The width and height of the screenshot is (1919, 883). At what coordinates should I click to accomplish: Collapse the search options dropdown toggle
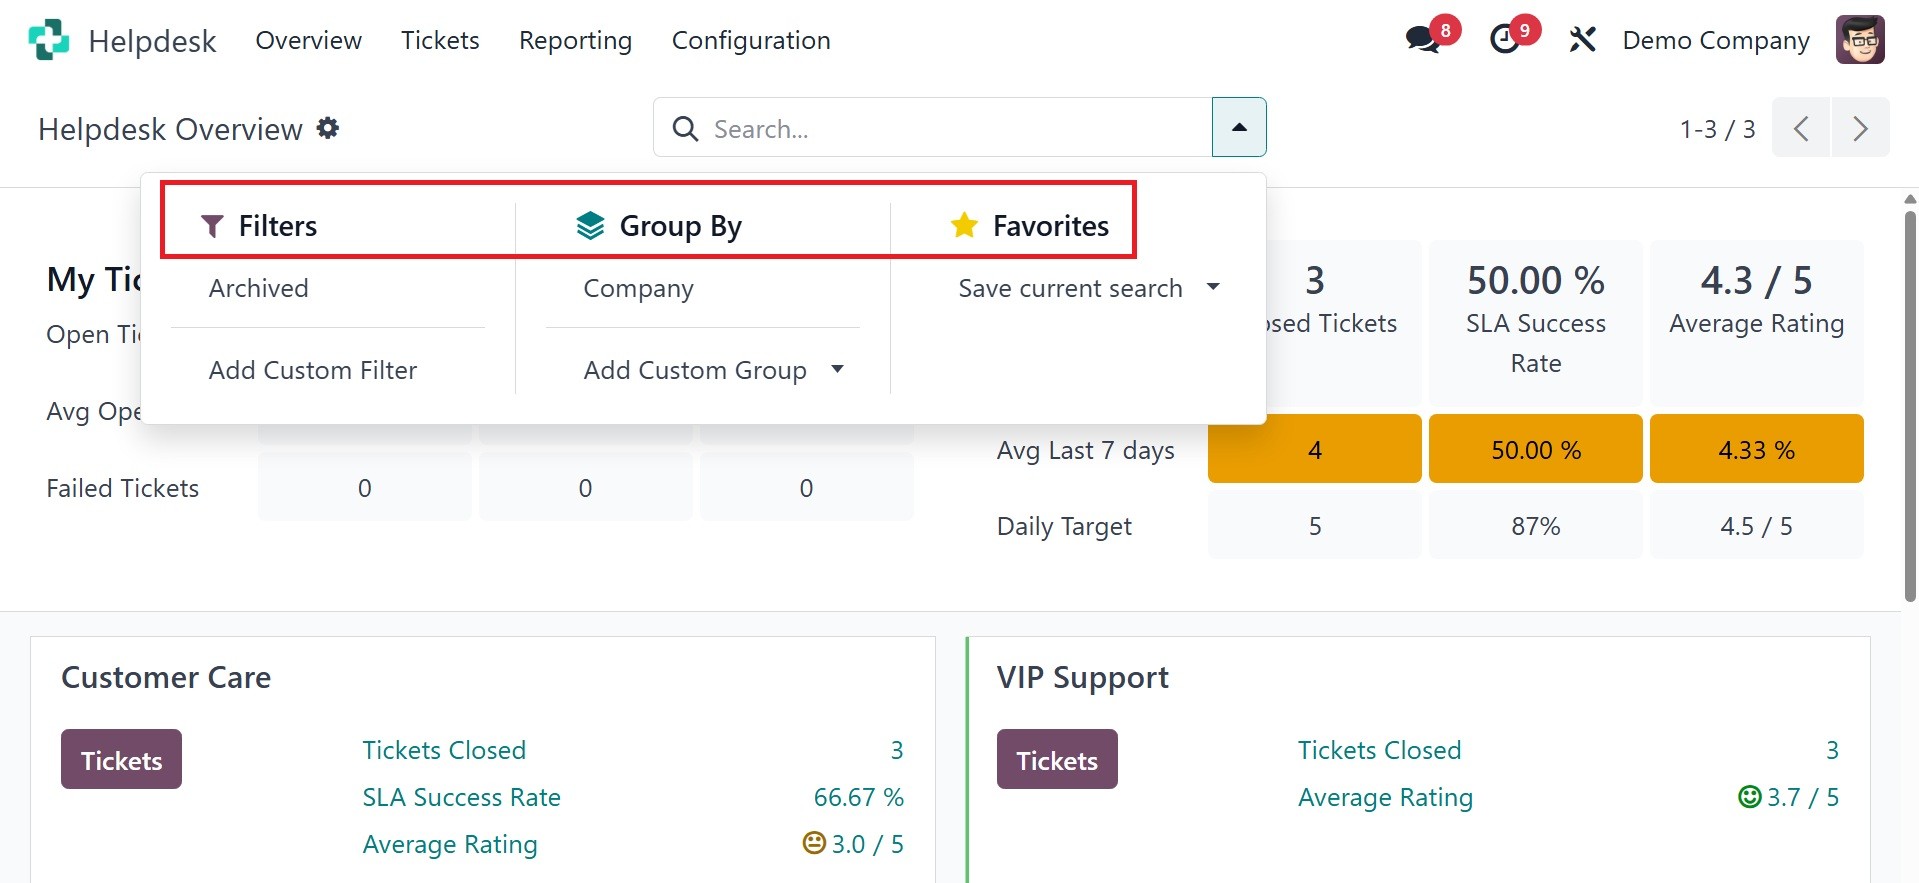tap(1239, 127)
